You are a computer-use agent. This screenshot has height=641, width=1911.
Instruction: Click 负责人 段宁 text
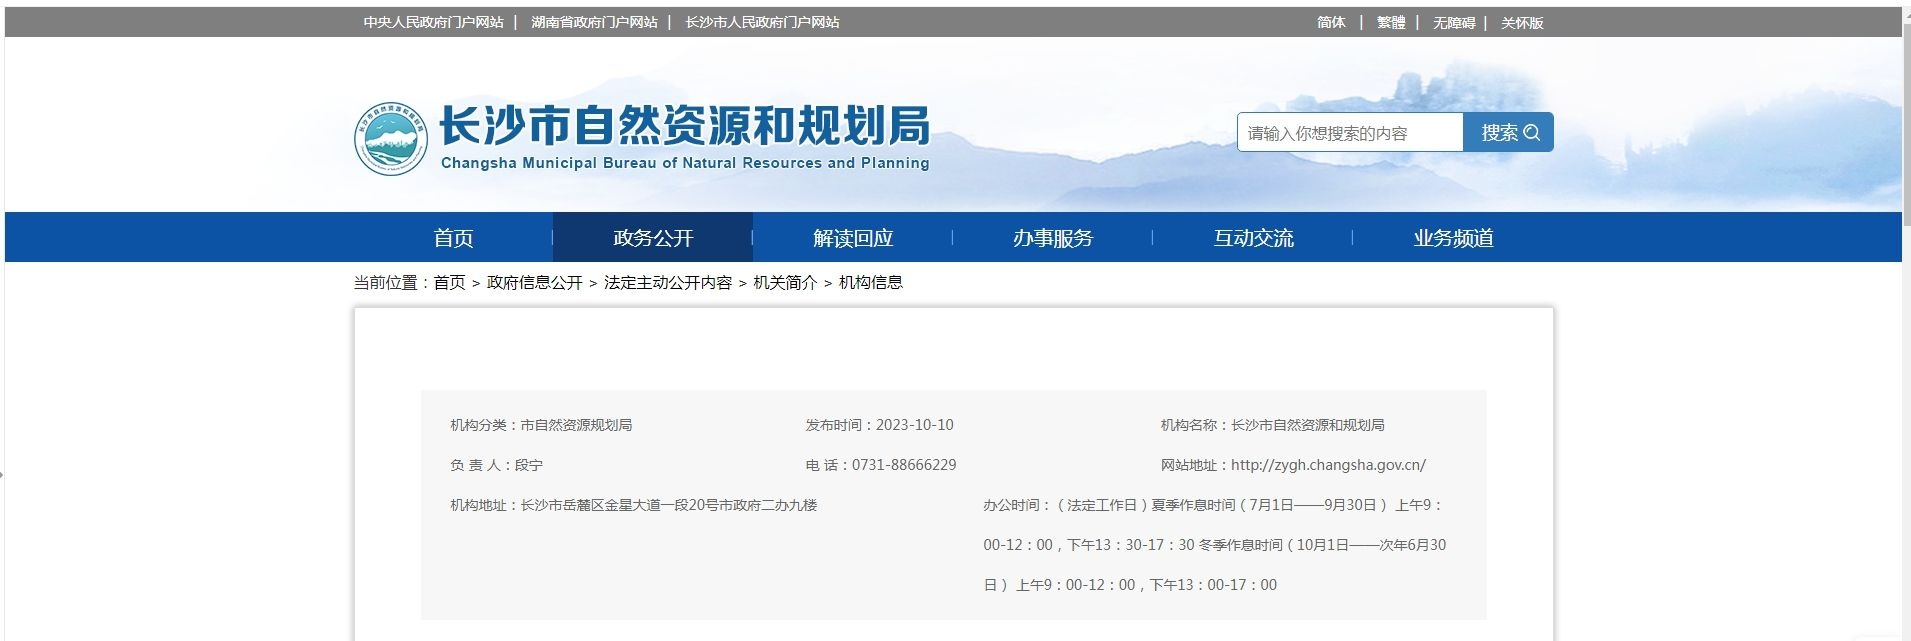pos(497,465)
